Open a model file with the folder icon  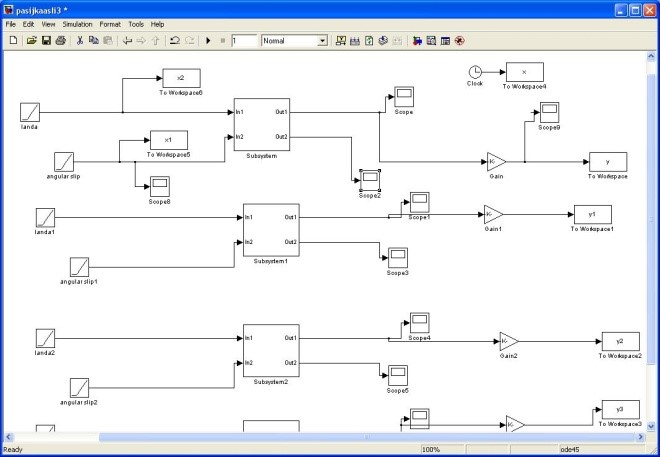tap(32, 41)
